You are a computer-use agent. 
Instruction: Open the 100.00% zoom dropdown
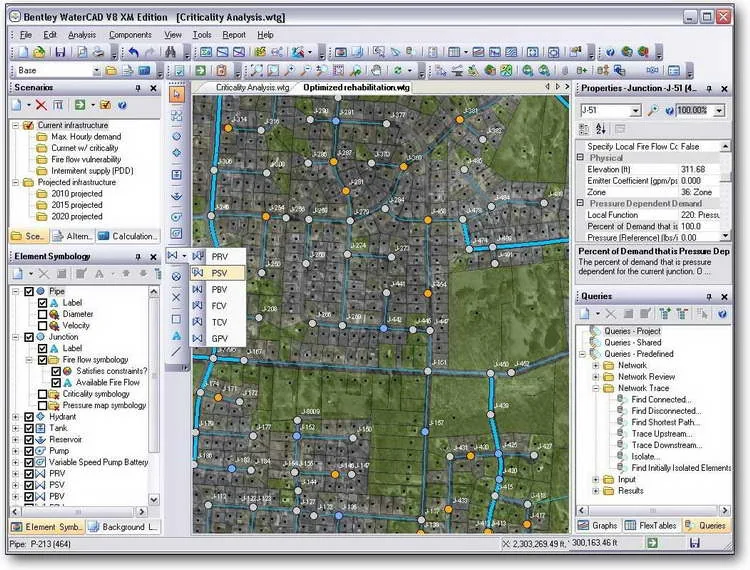(719, 110)
